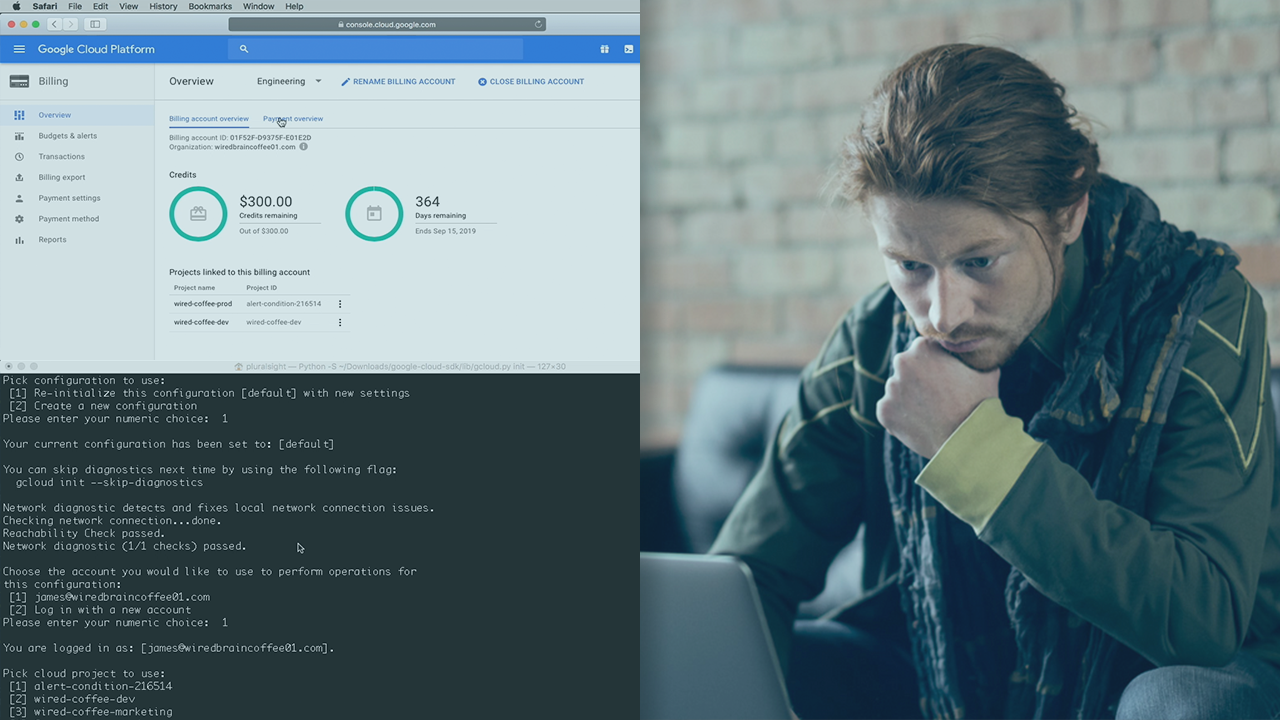Click the wired-coffee-prod project name
Viewport: 1280px width, 720px height.
click(203, 304)
